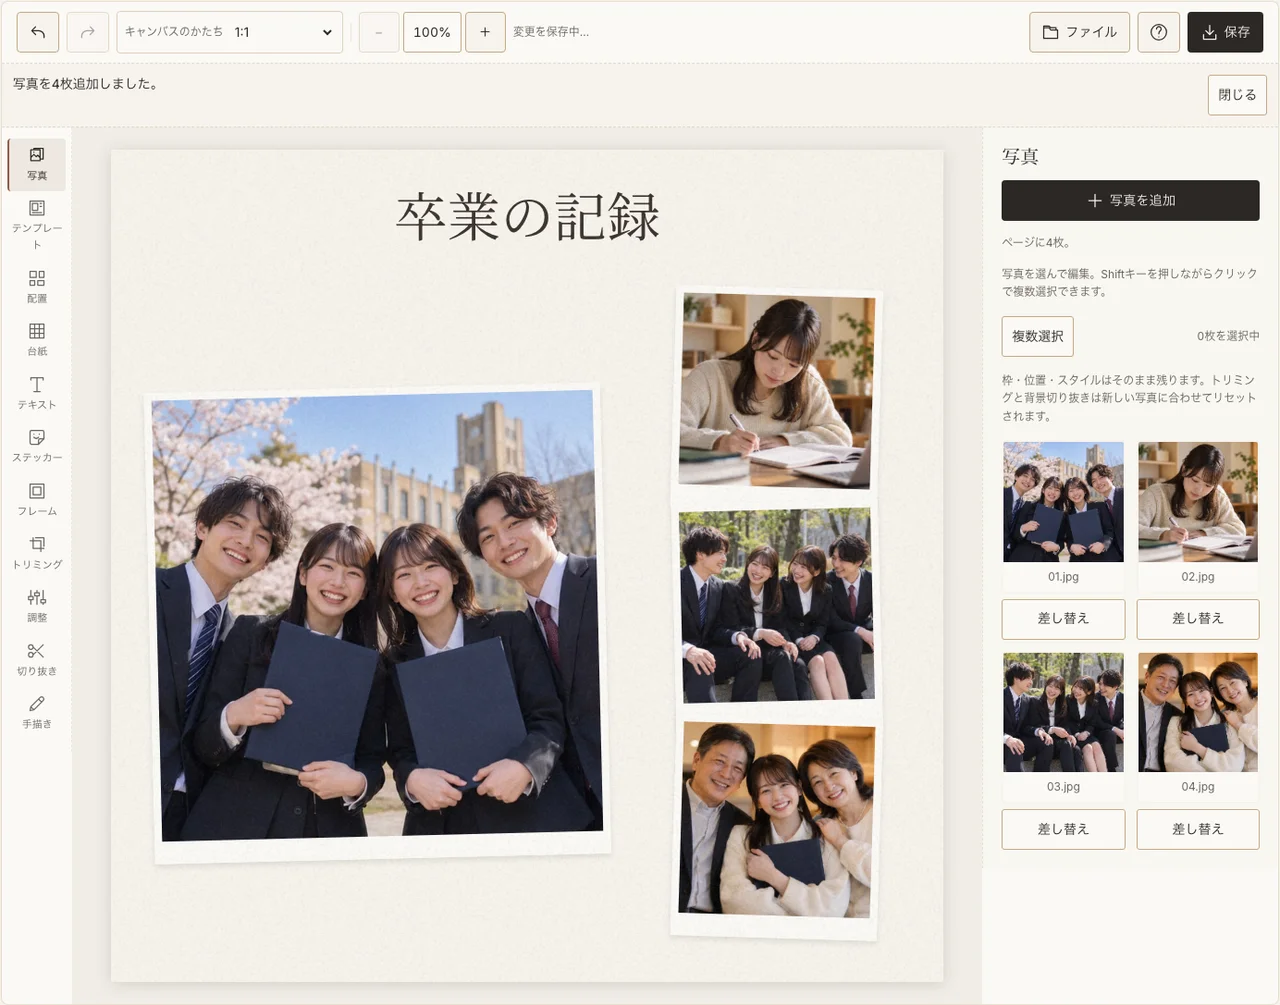Click the 保存 save button
The height and width of the screenshot is (1005, 1280).
coord(1226,32)
